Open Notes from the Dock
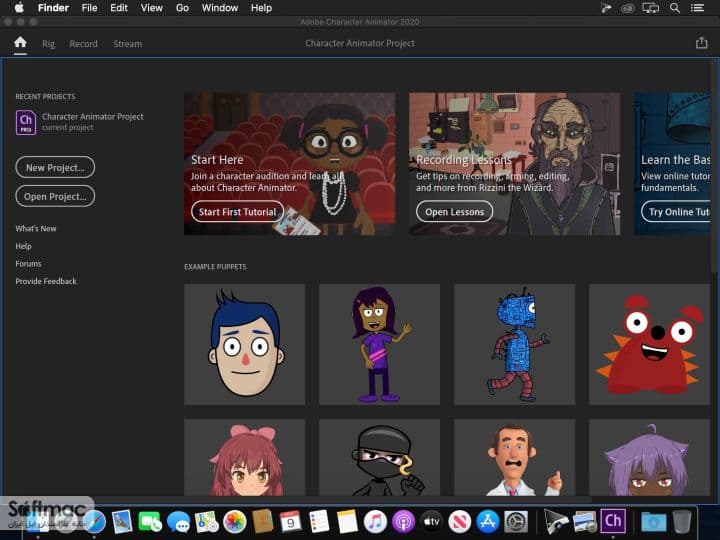 347,522
